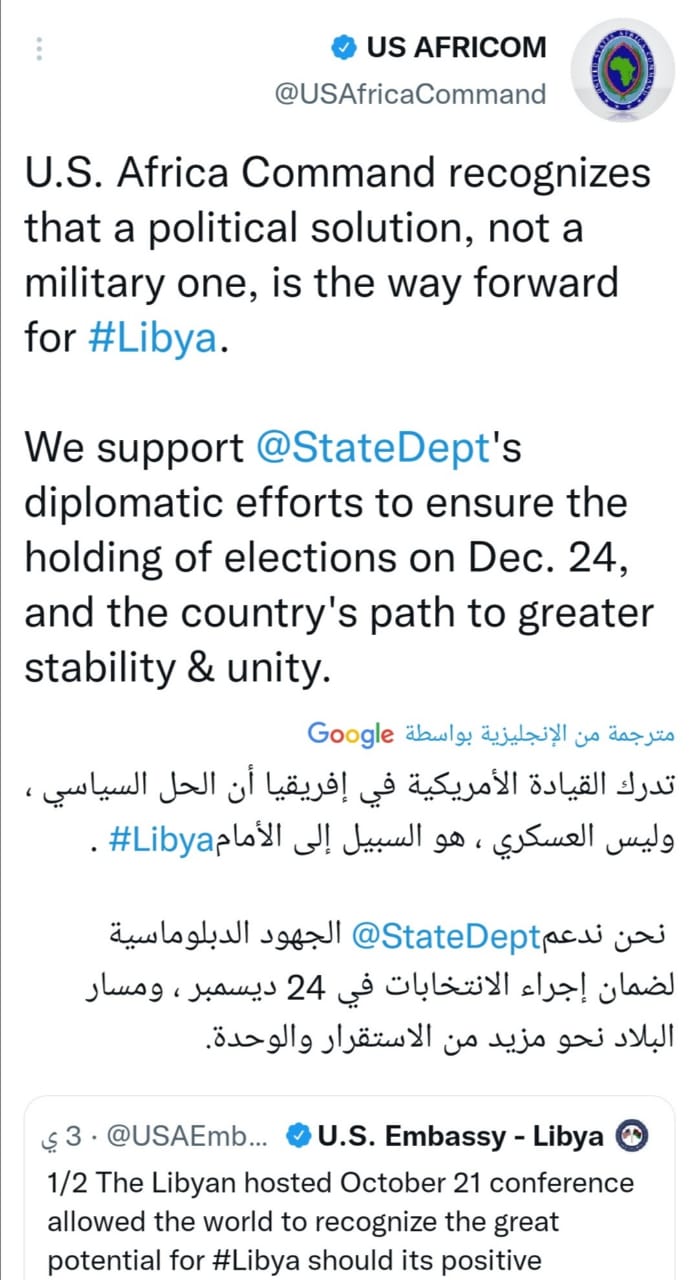Screen dimensions: 698x1280
Task: Tap the U.S. Embassy - Libya avatar
Action: point(634,1135)
